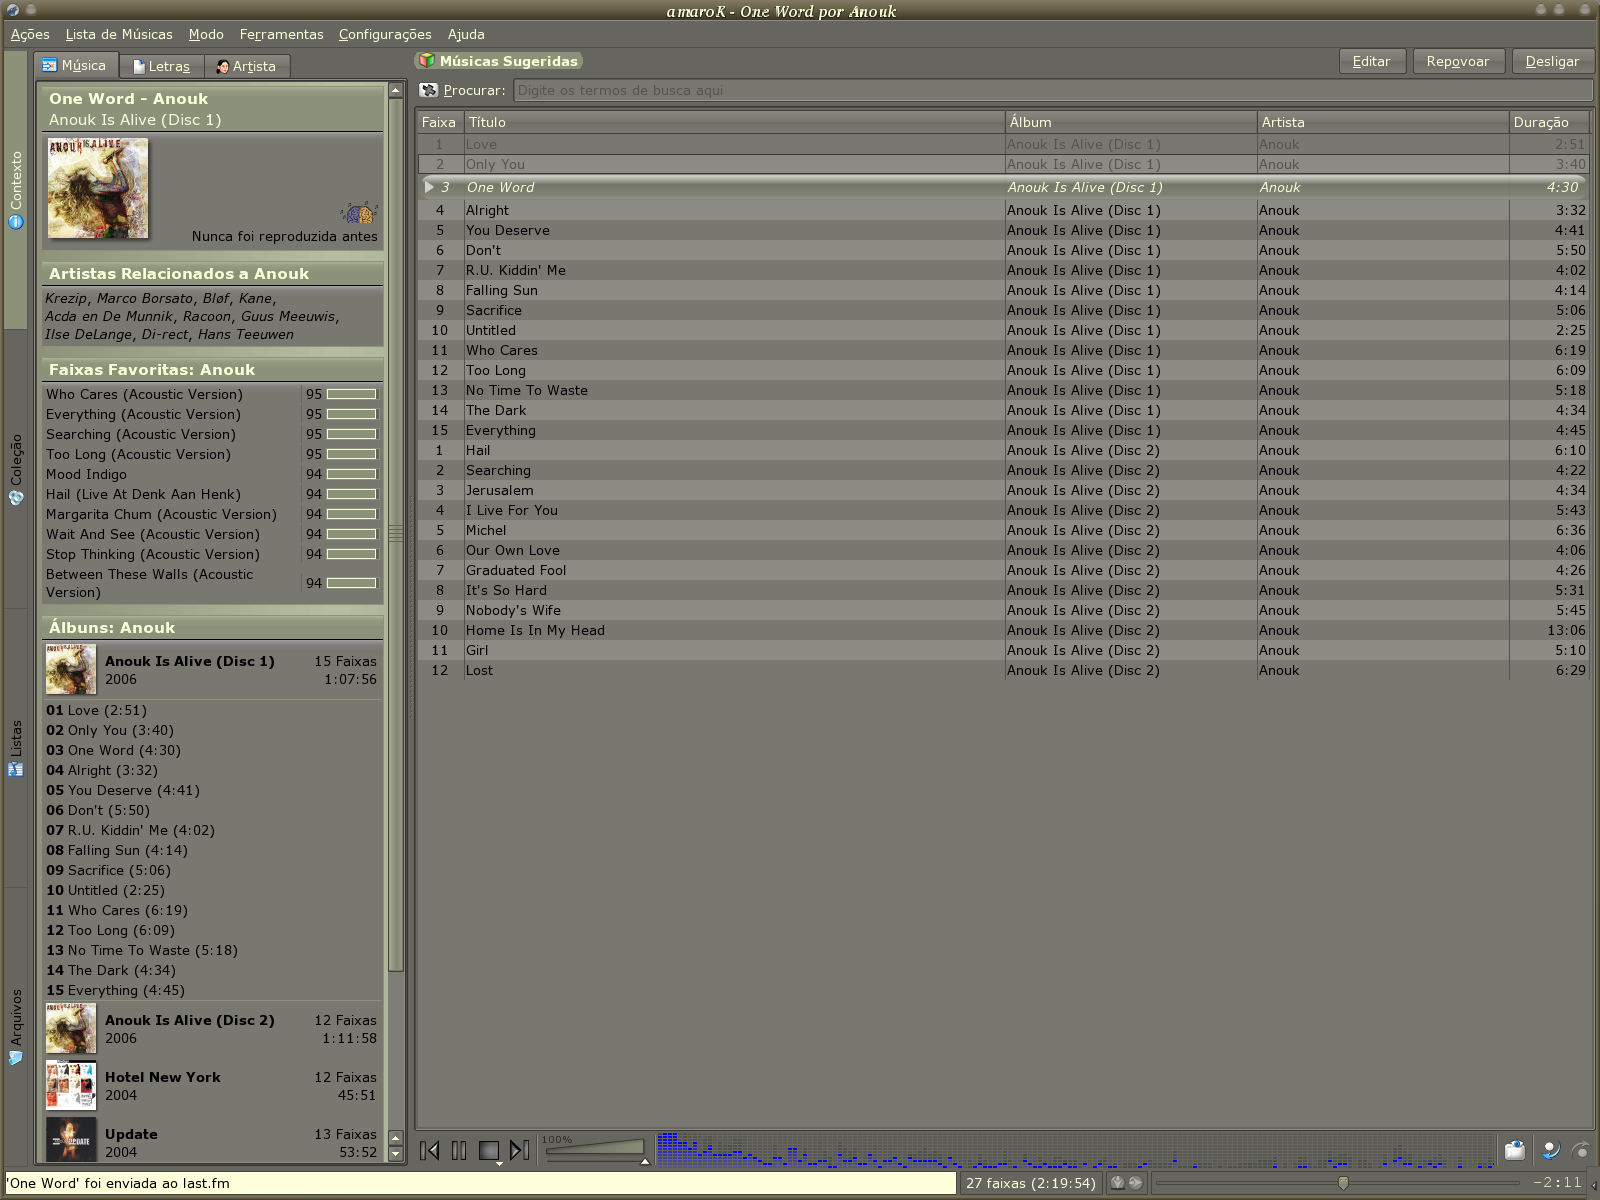The height and width of the screenshot is (1200, 1600).
Task: Redo the playlist change
Action: [x=1580, y=1150]
